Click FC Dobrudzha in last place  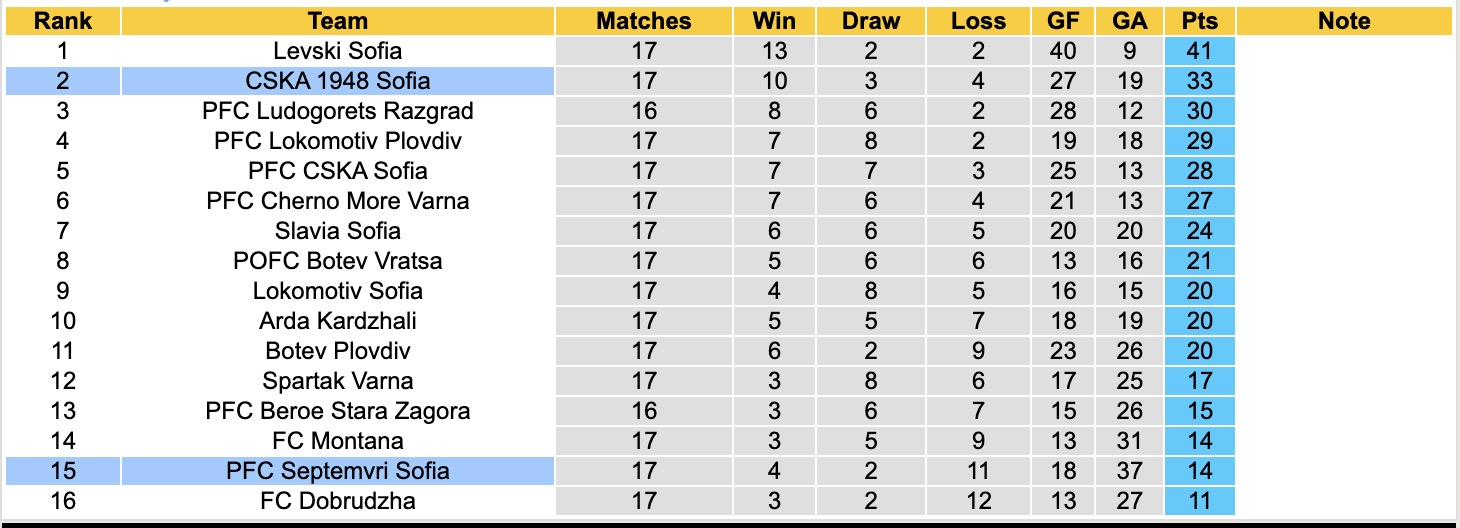(338, 501)
